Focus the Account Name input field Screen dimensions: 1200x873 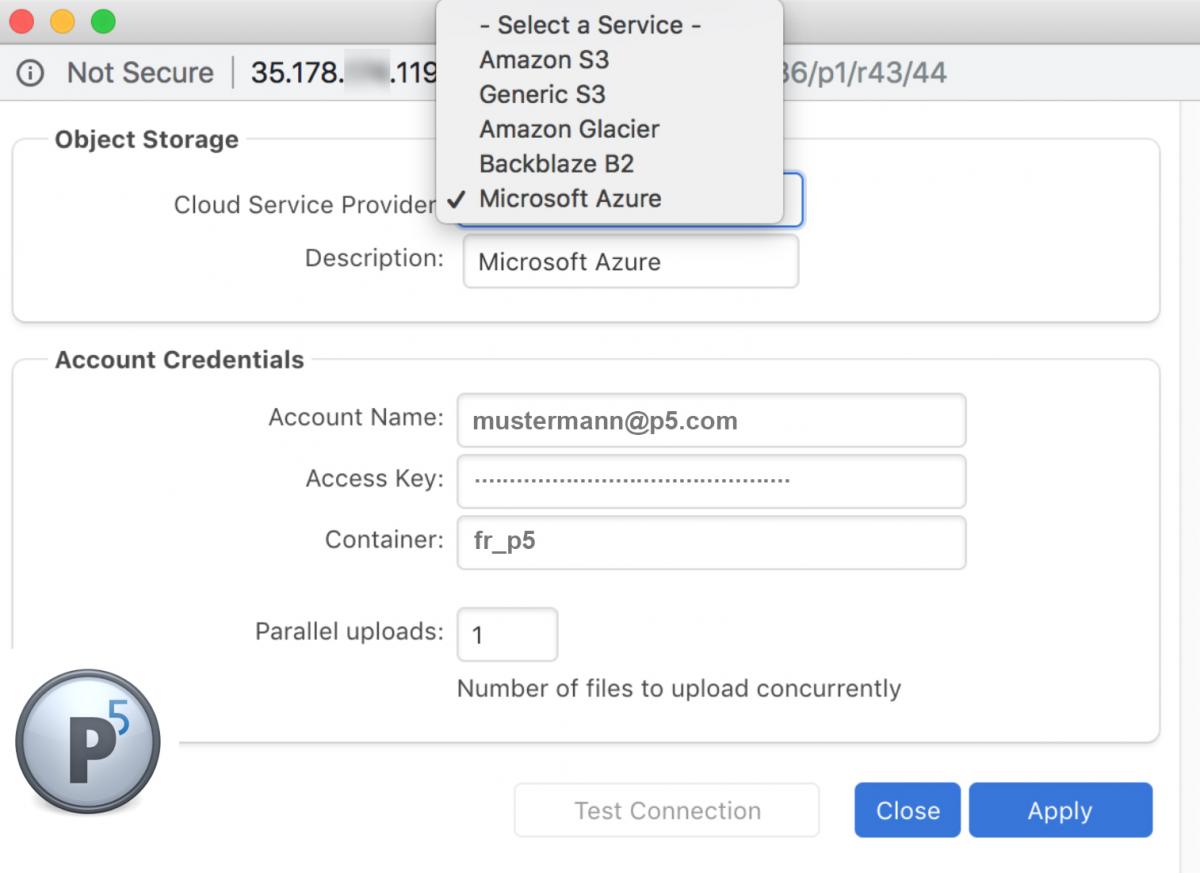[x=710, y=421]
